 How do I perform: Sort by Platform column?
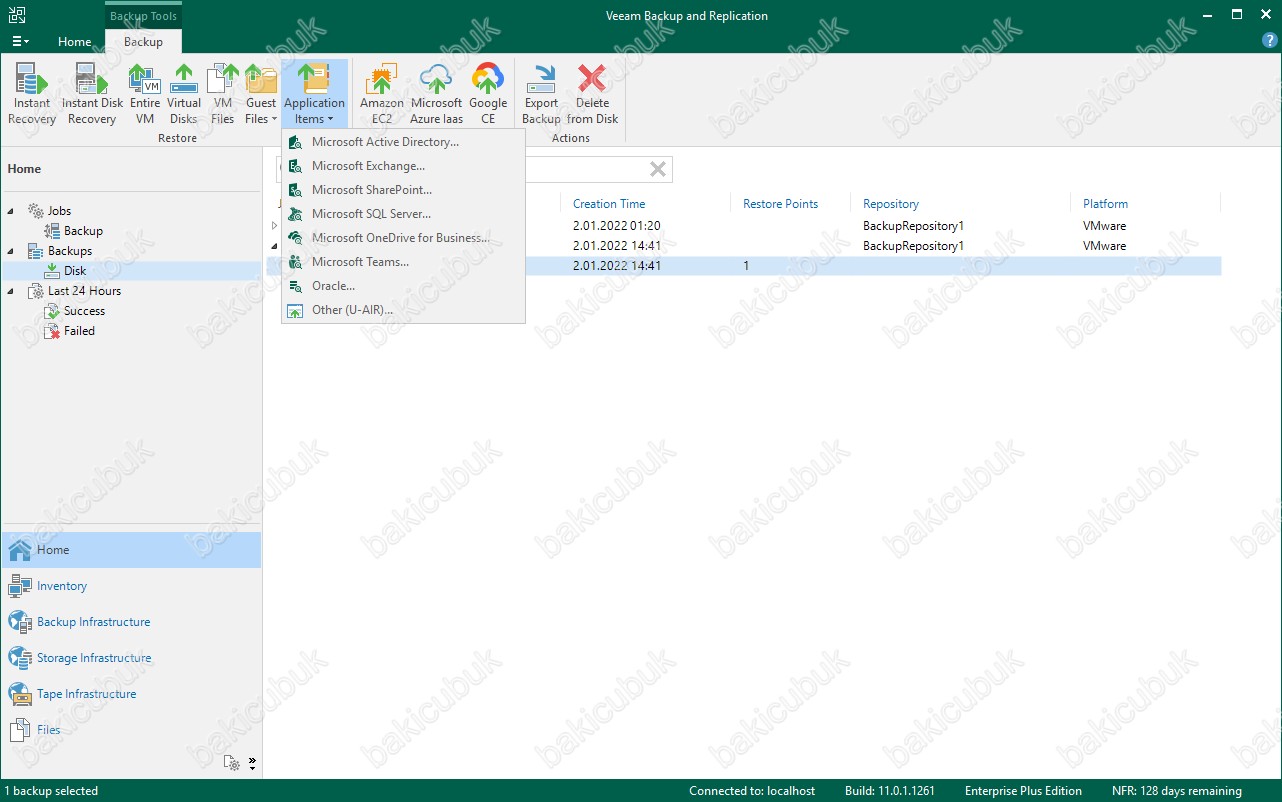(1105, 204)
